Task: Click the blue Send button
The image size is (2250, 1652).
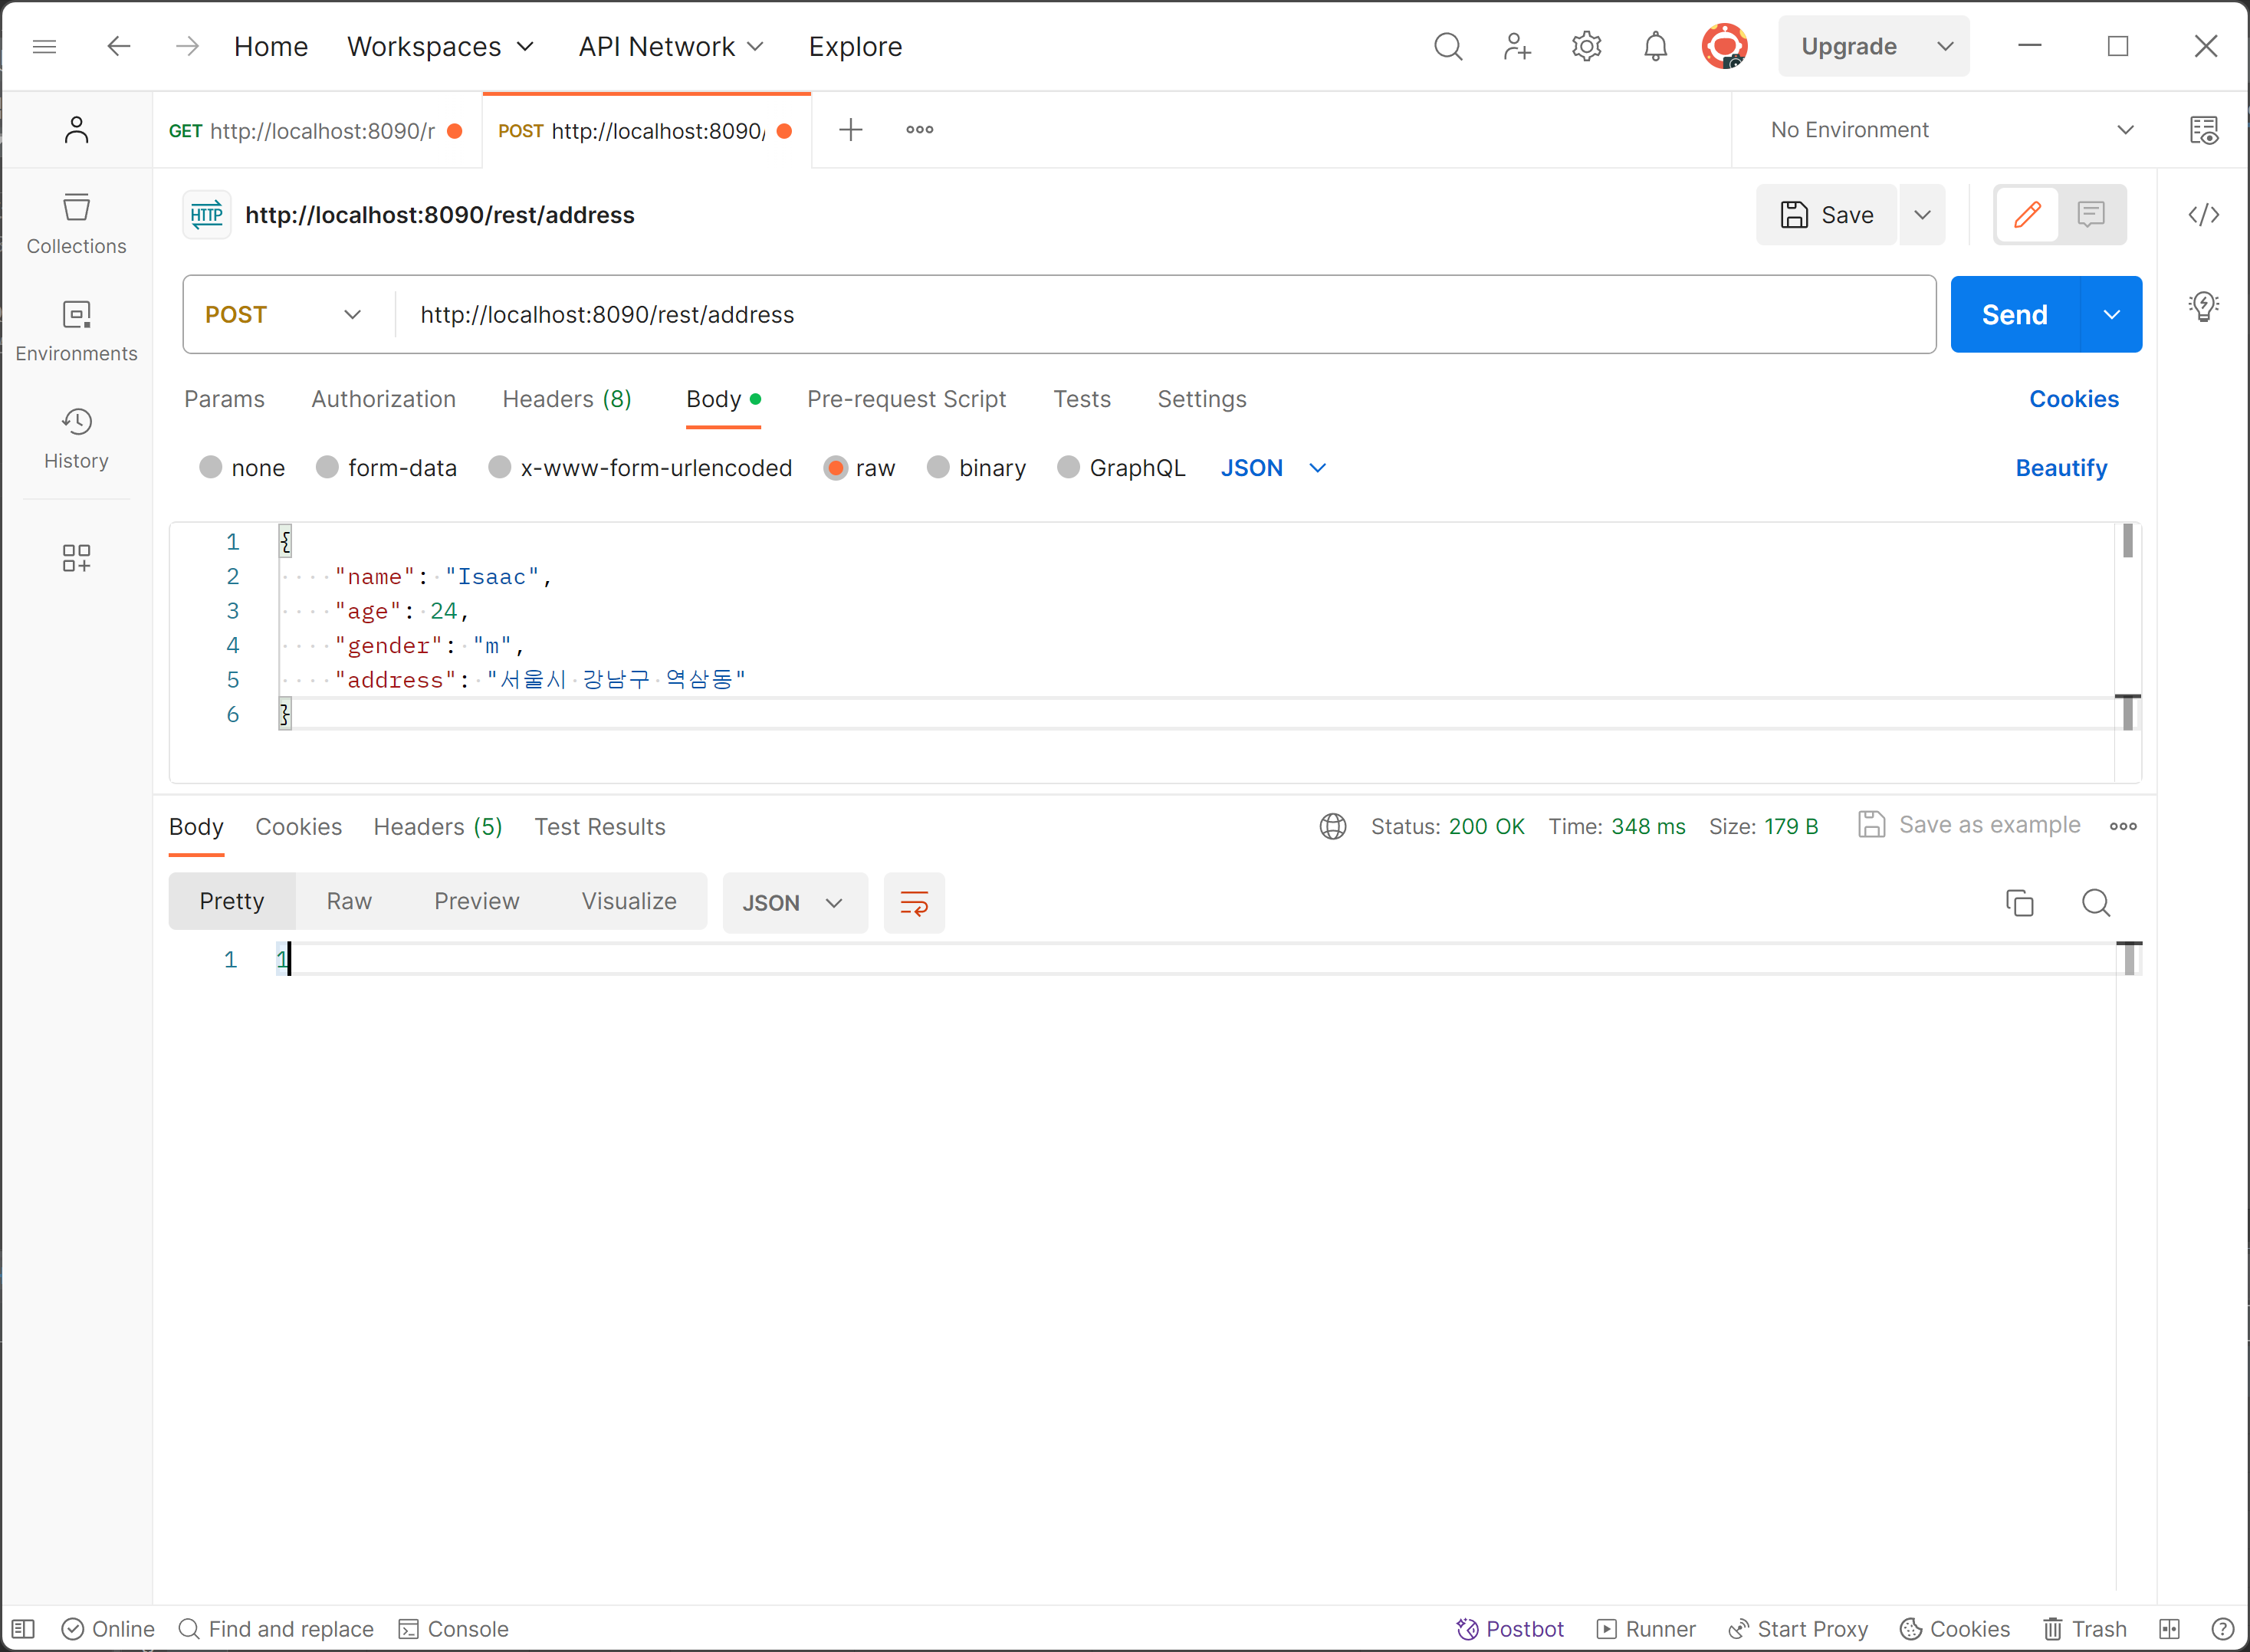Action: [2013, 315]
